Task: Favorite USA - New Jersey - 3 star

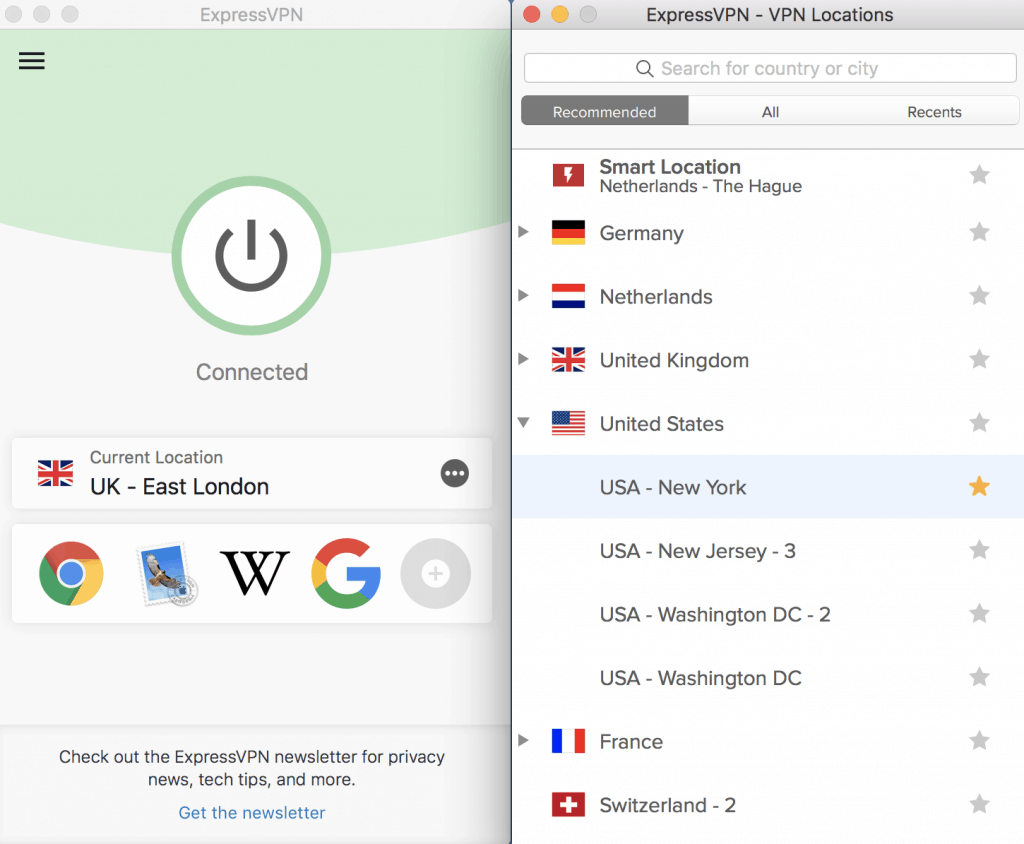Action: tap(979, 549)
